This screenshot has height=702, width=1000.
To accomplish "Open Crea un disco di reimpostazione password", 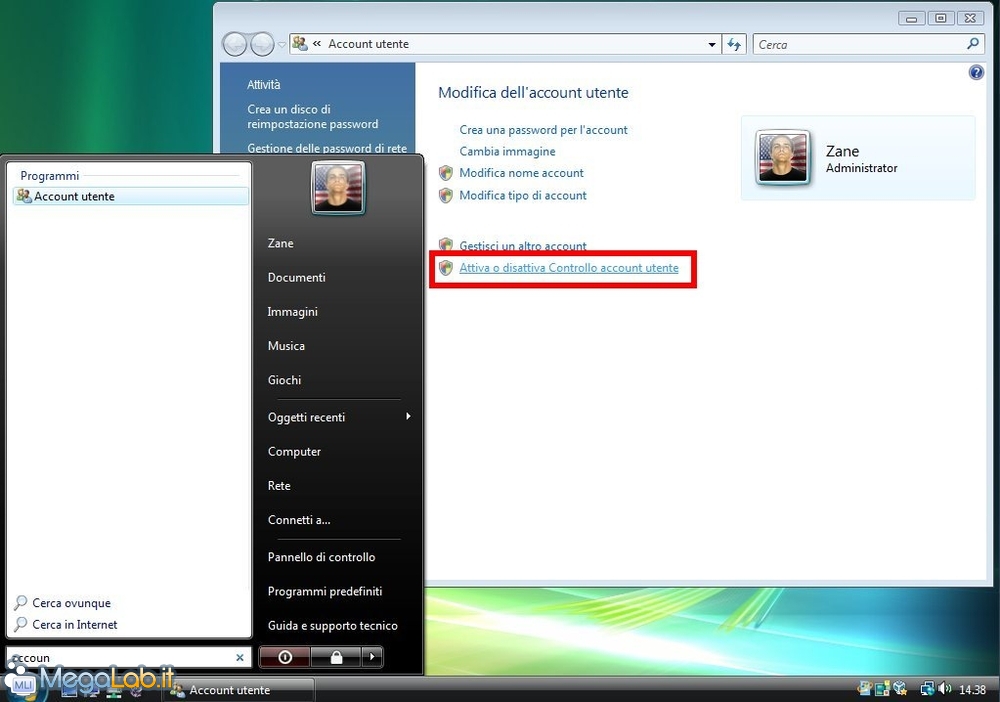I will (312, 117).
